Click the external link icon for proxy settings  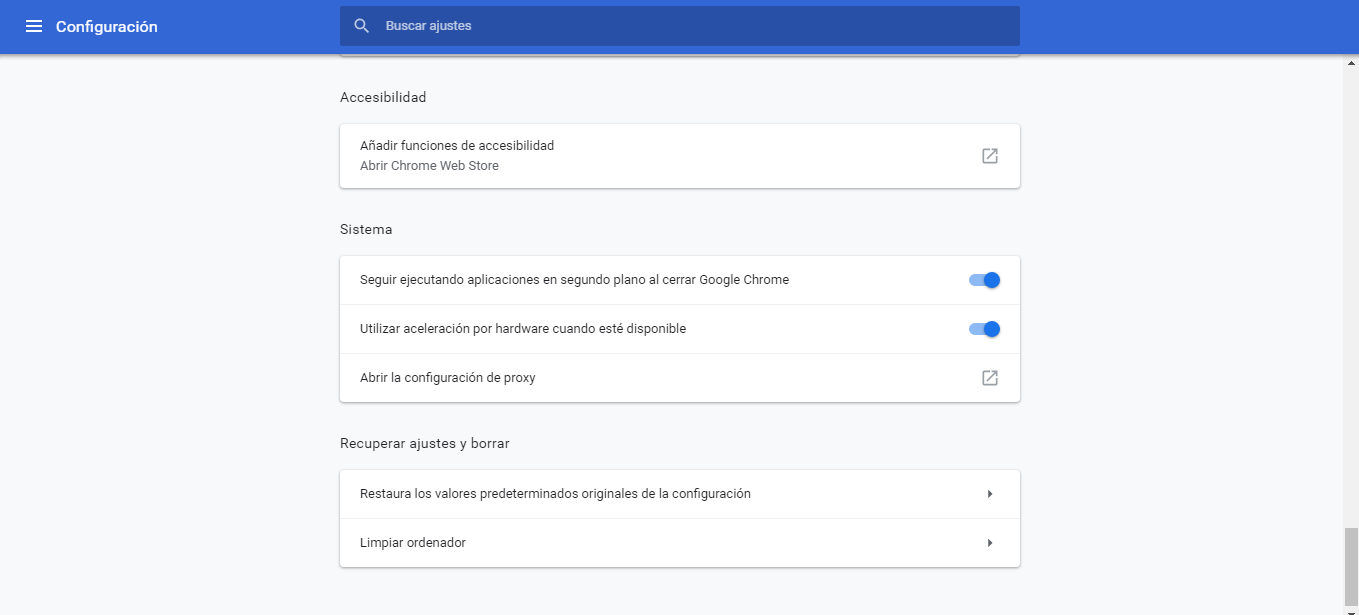pos(989,378)
